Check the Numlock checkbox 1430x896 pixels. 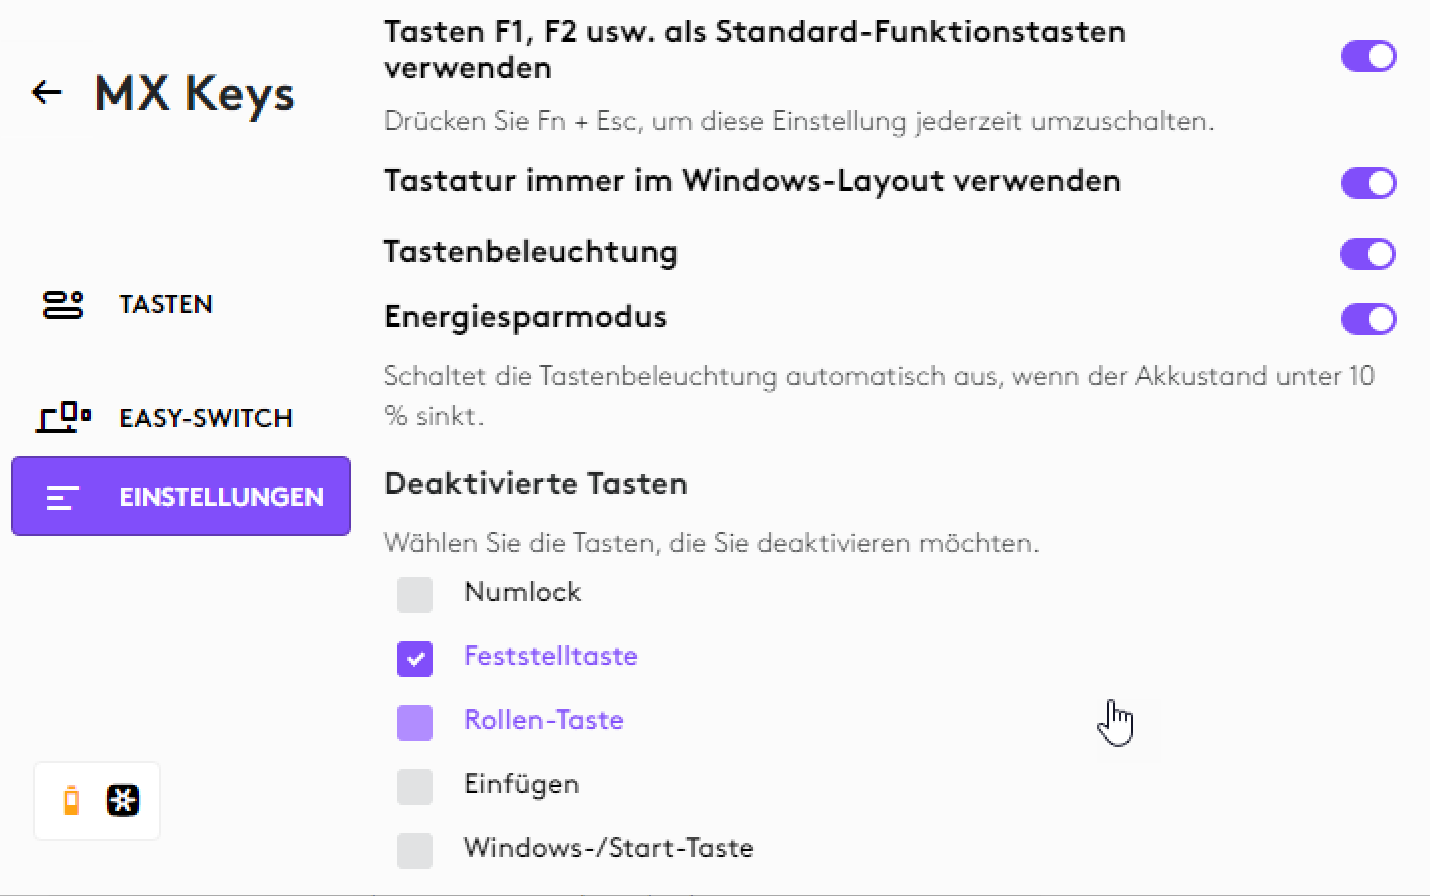click(x=415, y=594)
